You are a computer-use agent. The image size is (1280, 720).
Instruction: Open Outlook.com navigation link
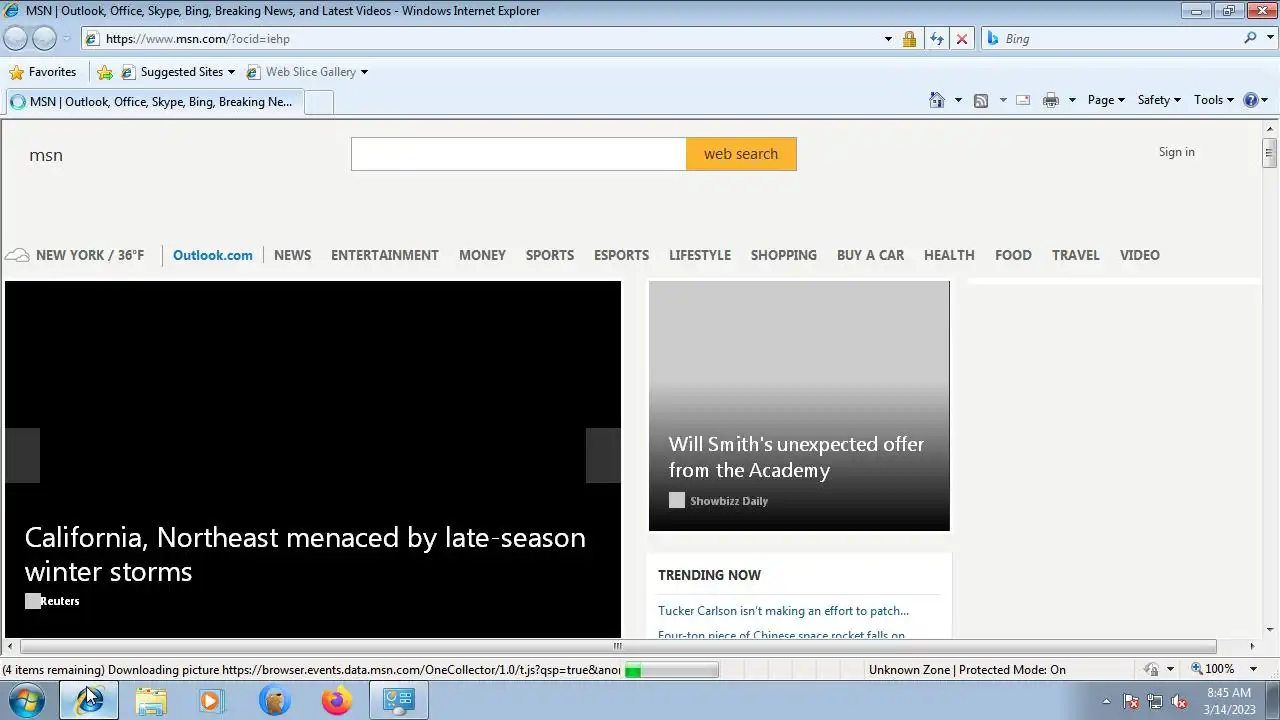pyautogui.click(x=213, y=255)
